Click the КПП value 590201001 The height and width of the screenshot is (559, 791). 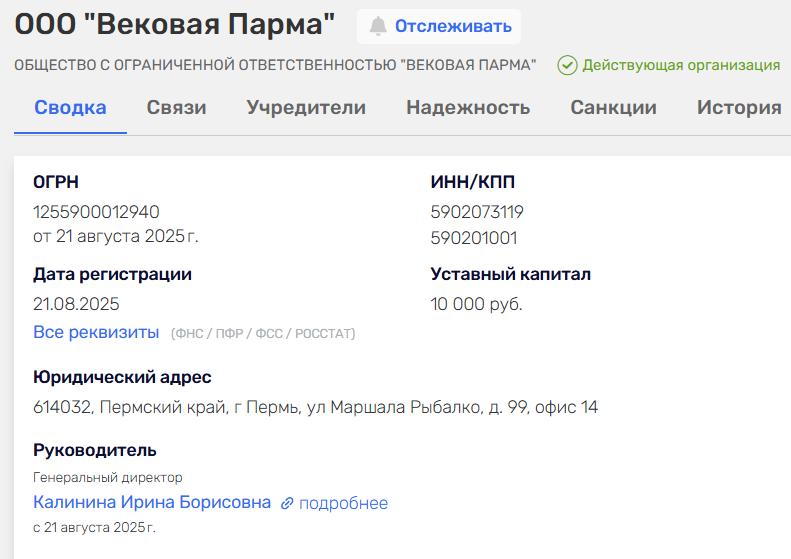[x=473, y=238]
